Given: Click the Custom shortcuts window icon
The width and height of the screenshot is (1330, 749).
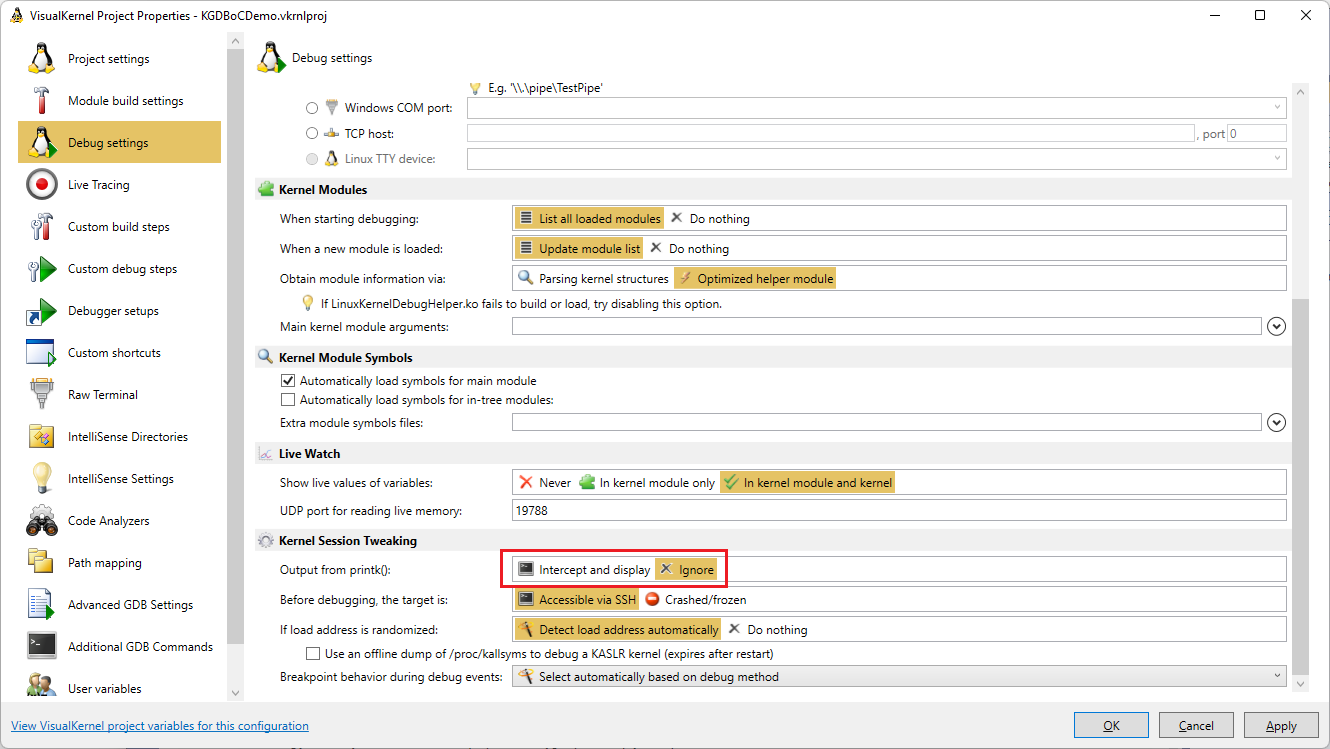Looking at the screenshot, I should 41,353.
